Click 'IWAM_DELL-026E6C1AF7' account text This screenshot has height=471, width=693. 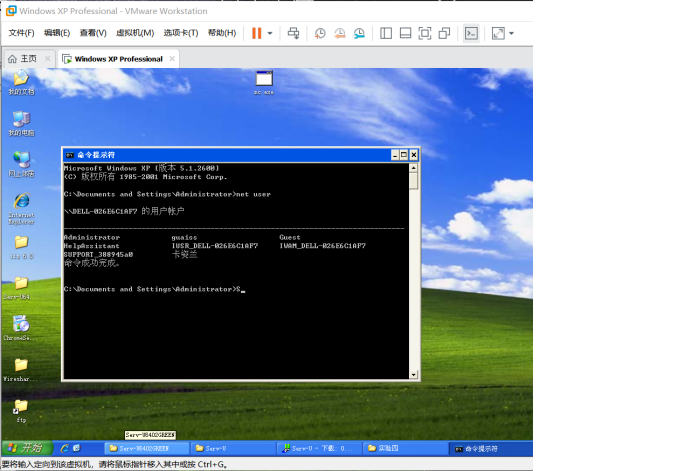point(322,246)
